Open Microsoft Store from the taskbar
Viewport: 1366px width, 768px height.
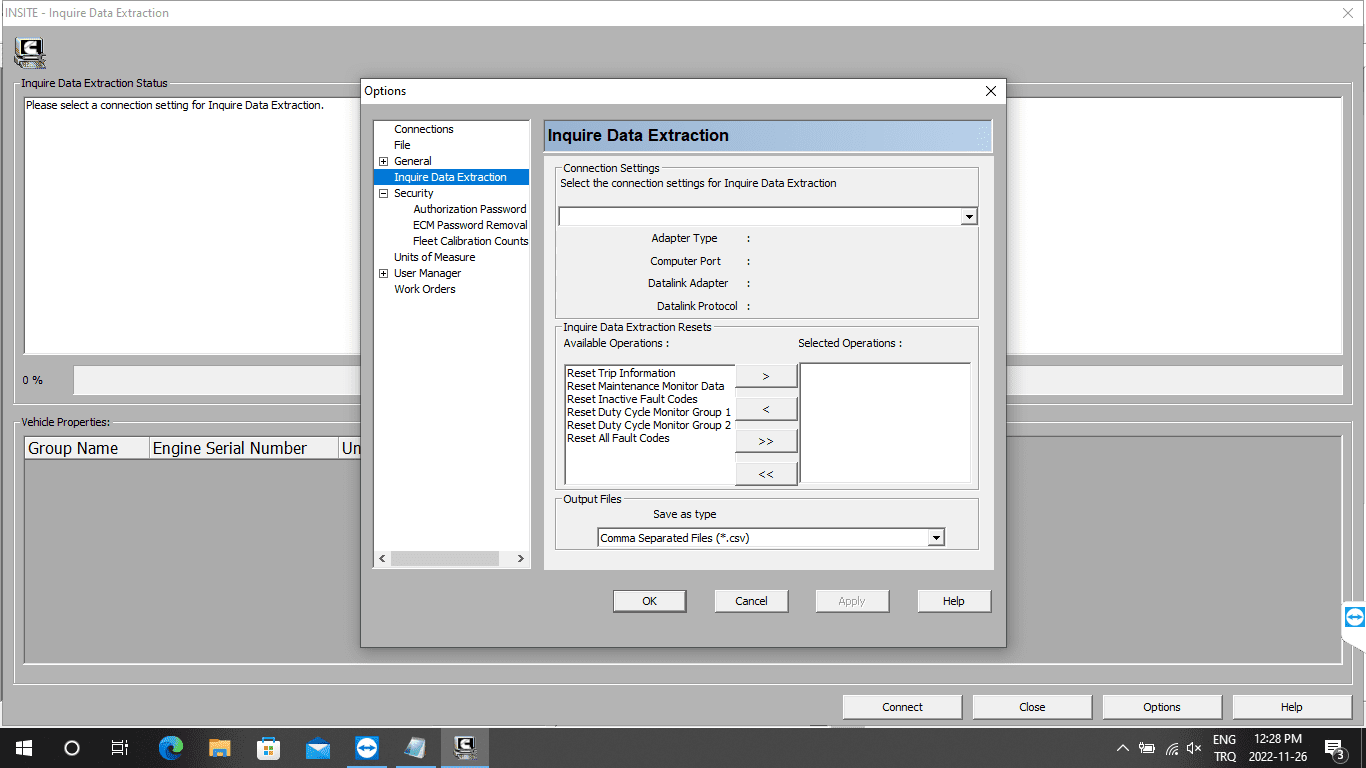[x=269, y=747]
